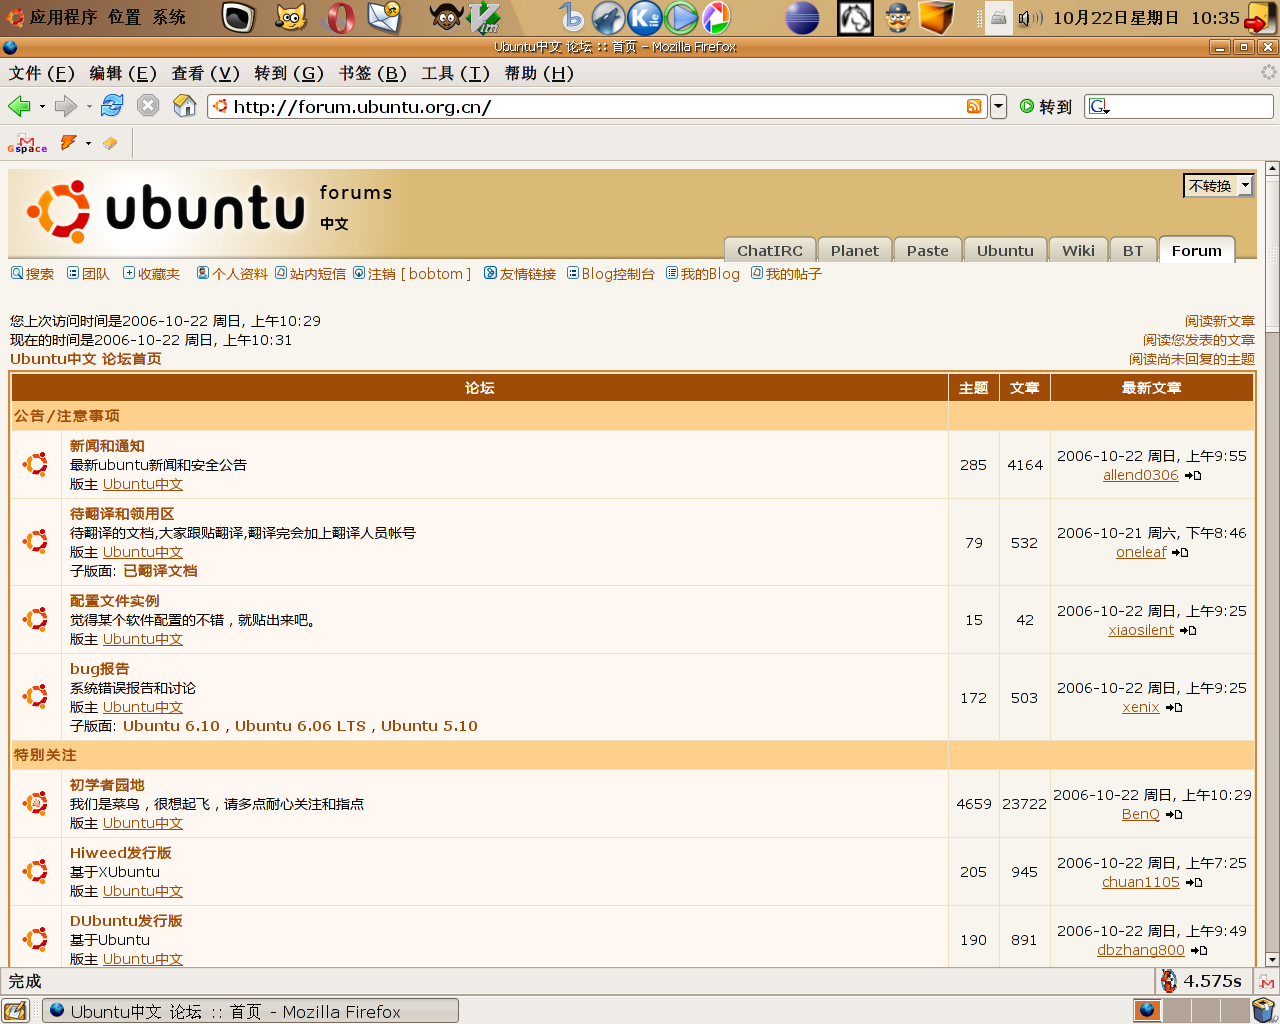The width and height of the screenshot is (1280, 1024).
Task: Open the black monitor-shaped launcher
Action: tap(238, 18)
